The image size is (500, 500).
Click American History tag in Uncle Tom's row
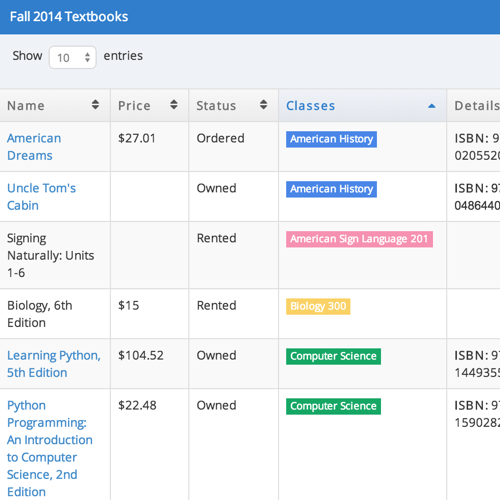[x=331, y=189]
